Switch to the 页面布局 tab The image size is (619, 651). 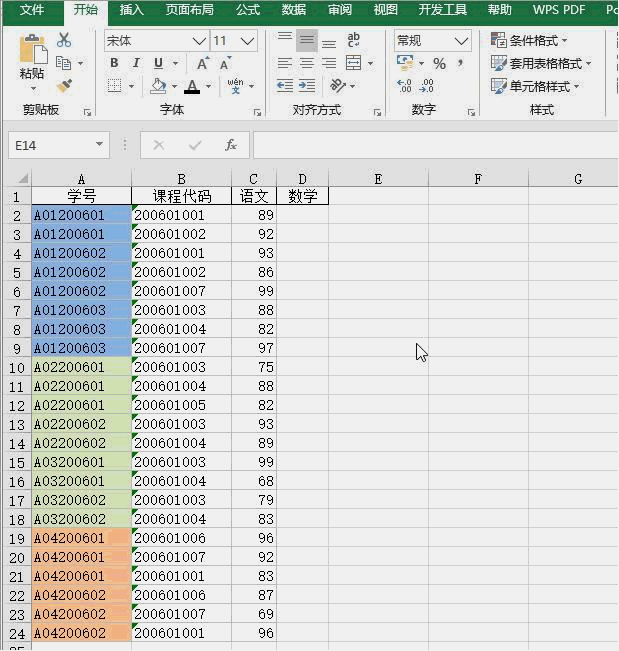point(190,9)
